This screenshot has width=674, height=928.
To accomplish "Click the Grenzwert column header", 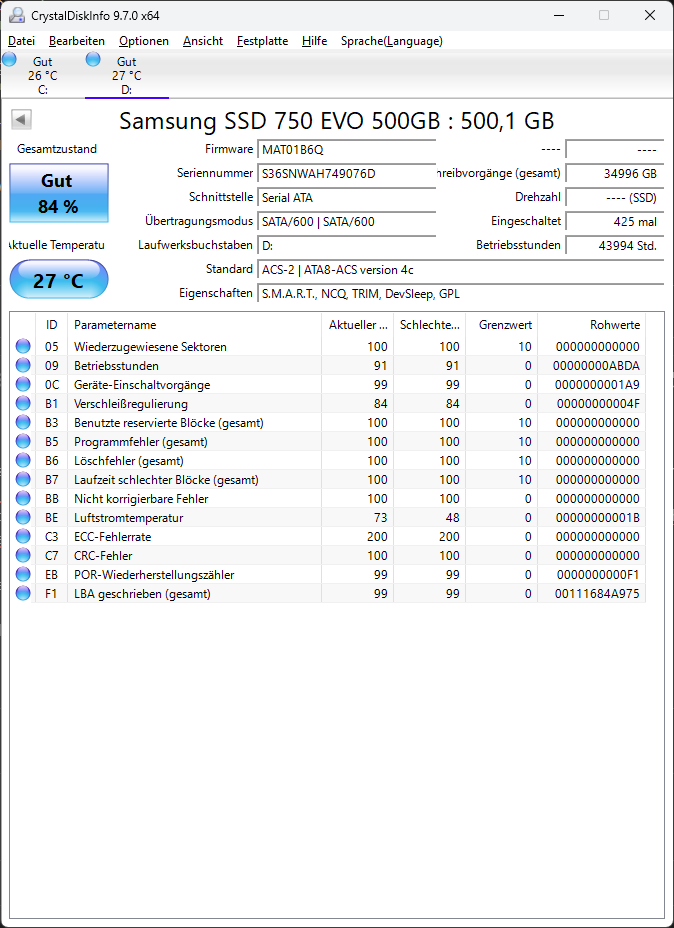I will (502, 324).
